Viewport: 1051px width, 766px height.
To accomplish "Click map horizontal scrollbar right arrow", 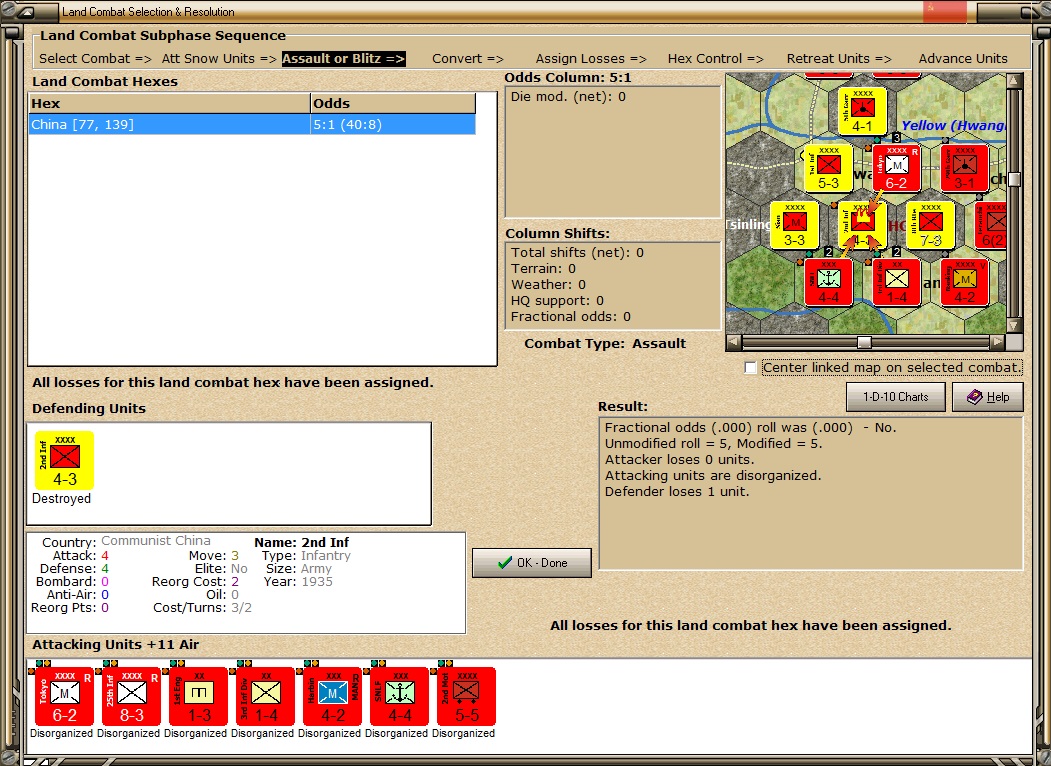I will 998,342.
